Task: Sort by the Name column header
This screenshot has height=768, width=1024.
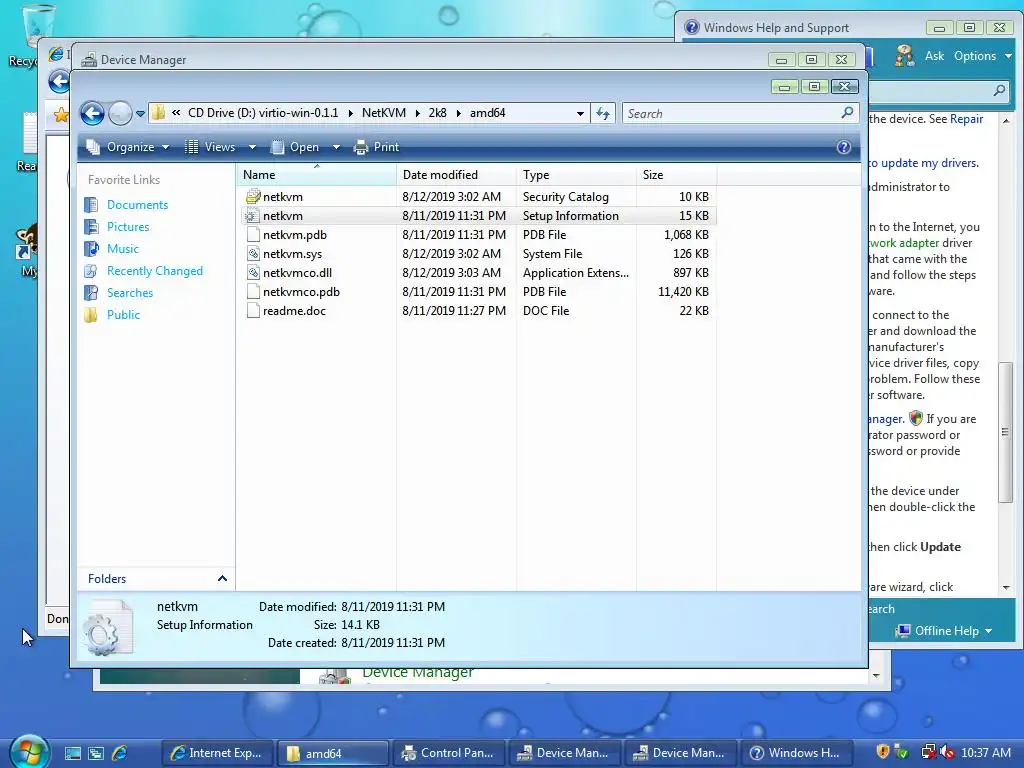Action: click(x=316, y=175)
